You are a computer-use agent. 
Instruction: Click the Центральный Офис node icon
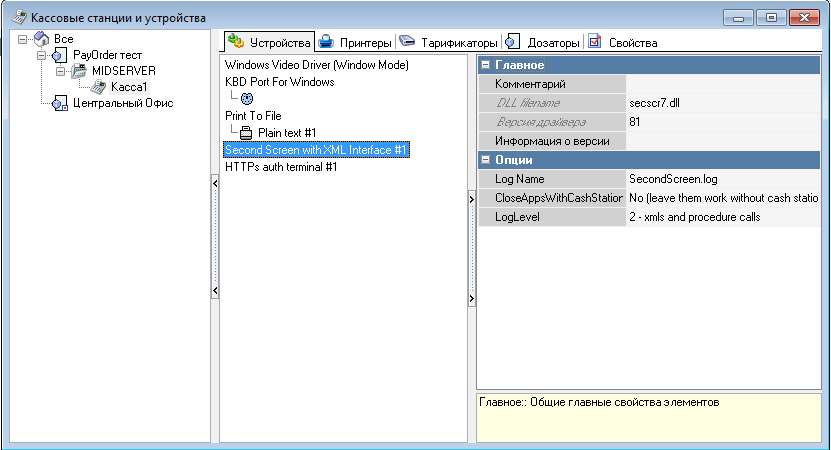tap(60, 103)
